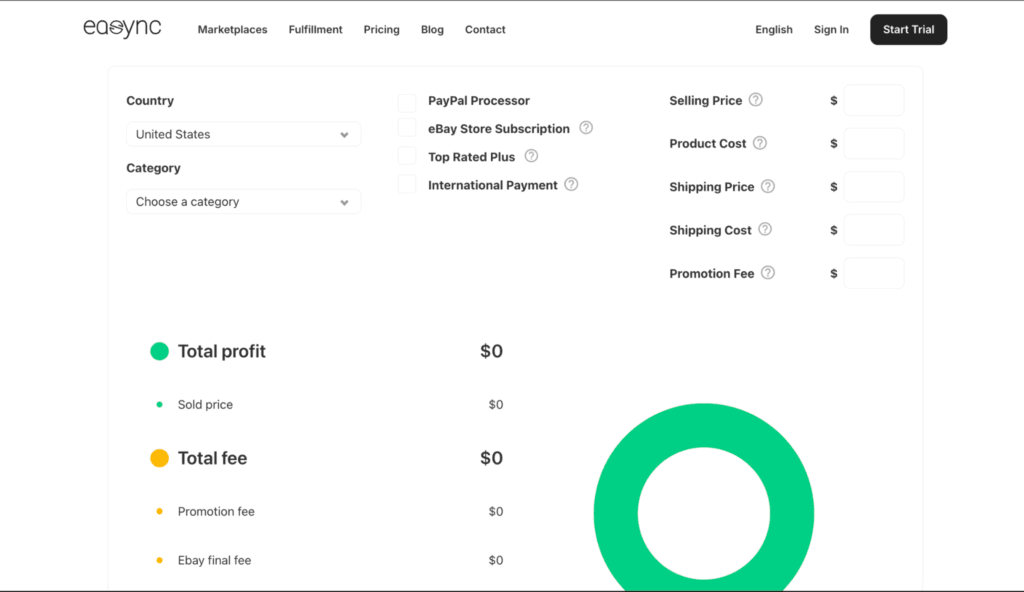Click the eBay Store Subscription help icon
Image resolution: width=1024 pixels, height=592 pixels.
585,128
